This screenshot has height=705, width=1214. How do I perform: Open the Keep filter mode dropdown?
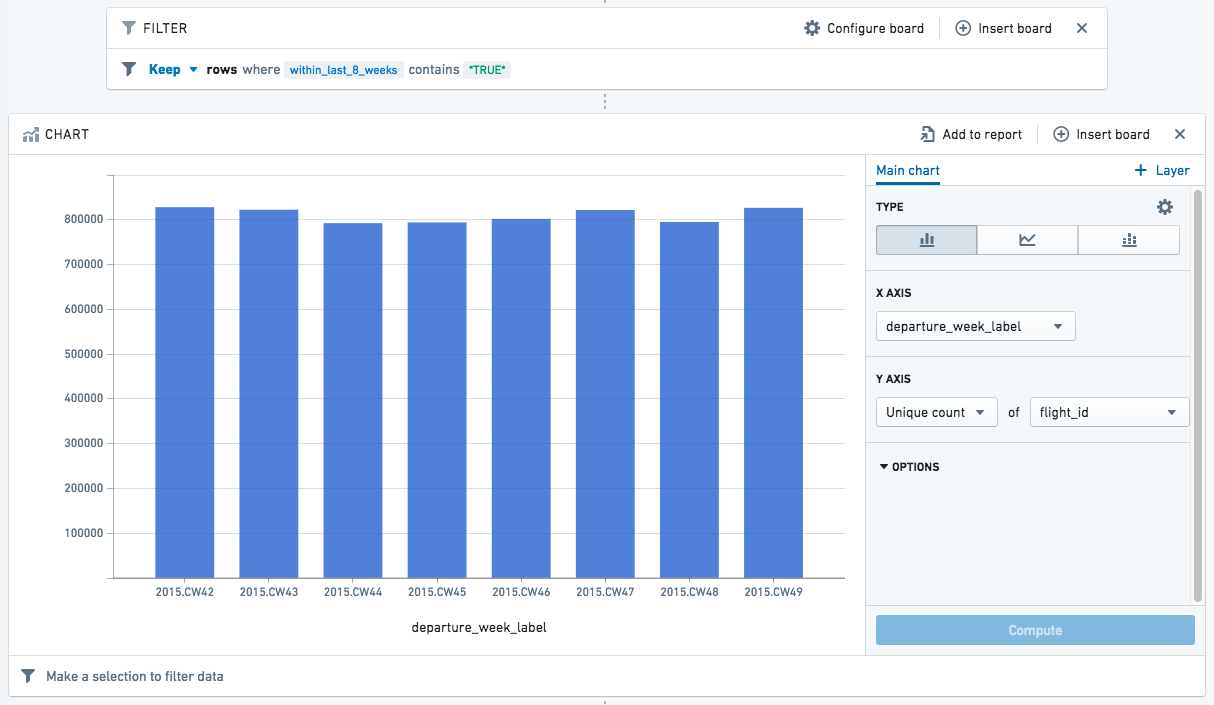(x=174, y=70)
